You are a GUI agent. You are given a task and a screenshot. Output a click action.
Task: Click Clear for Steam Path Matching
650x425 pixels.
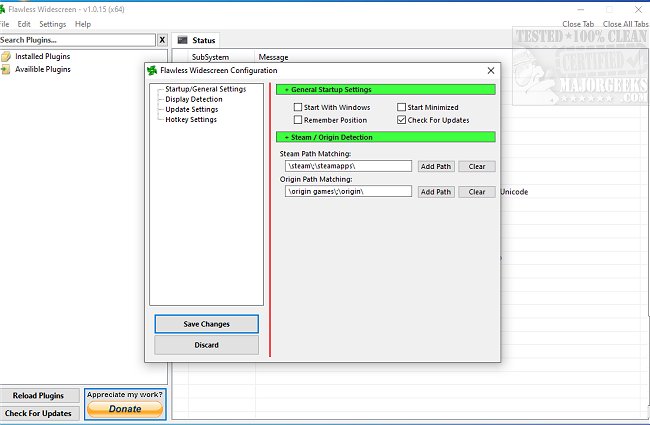[477, 166]
